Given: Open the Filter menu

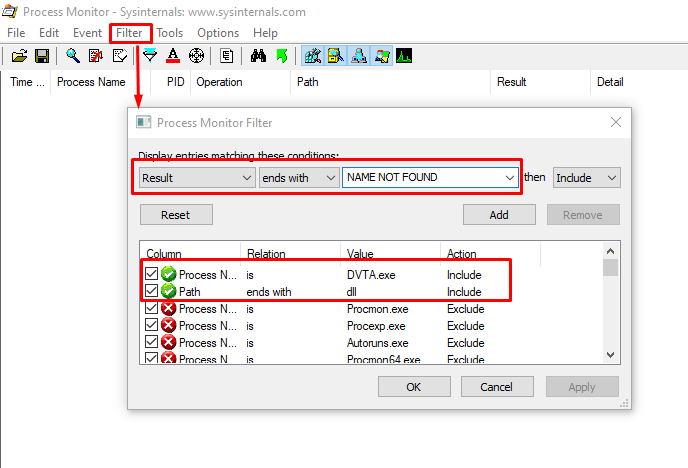Looking at the screenshot, I should pyautogui.click(x=129, y=33).
